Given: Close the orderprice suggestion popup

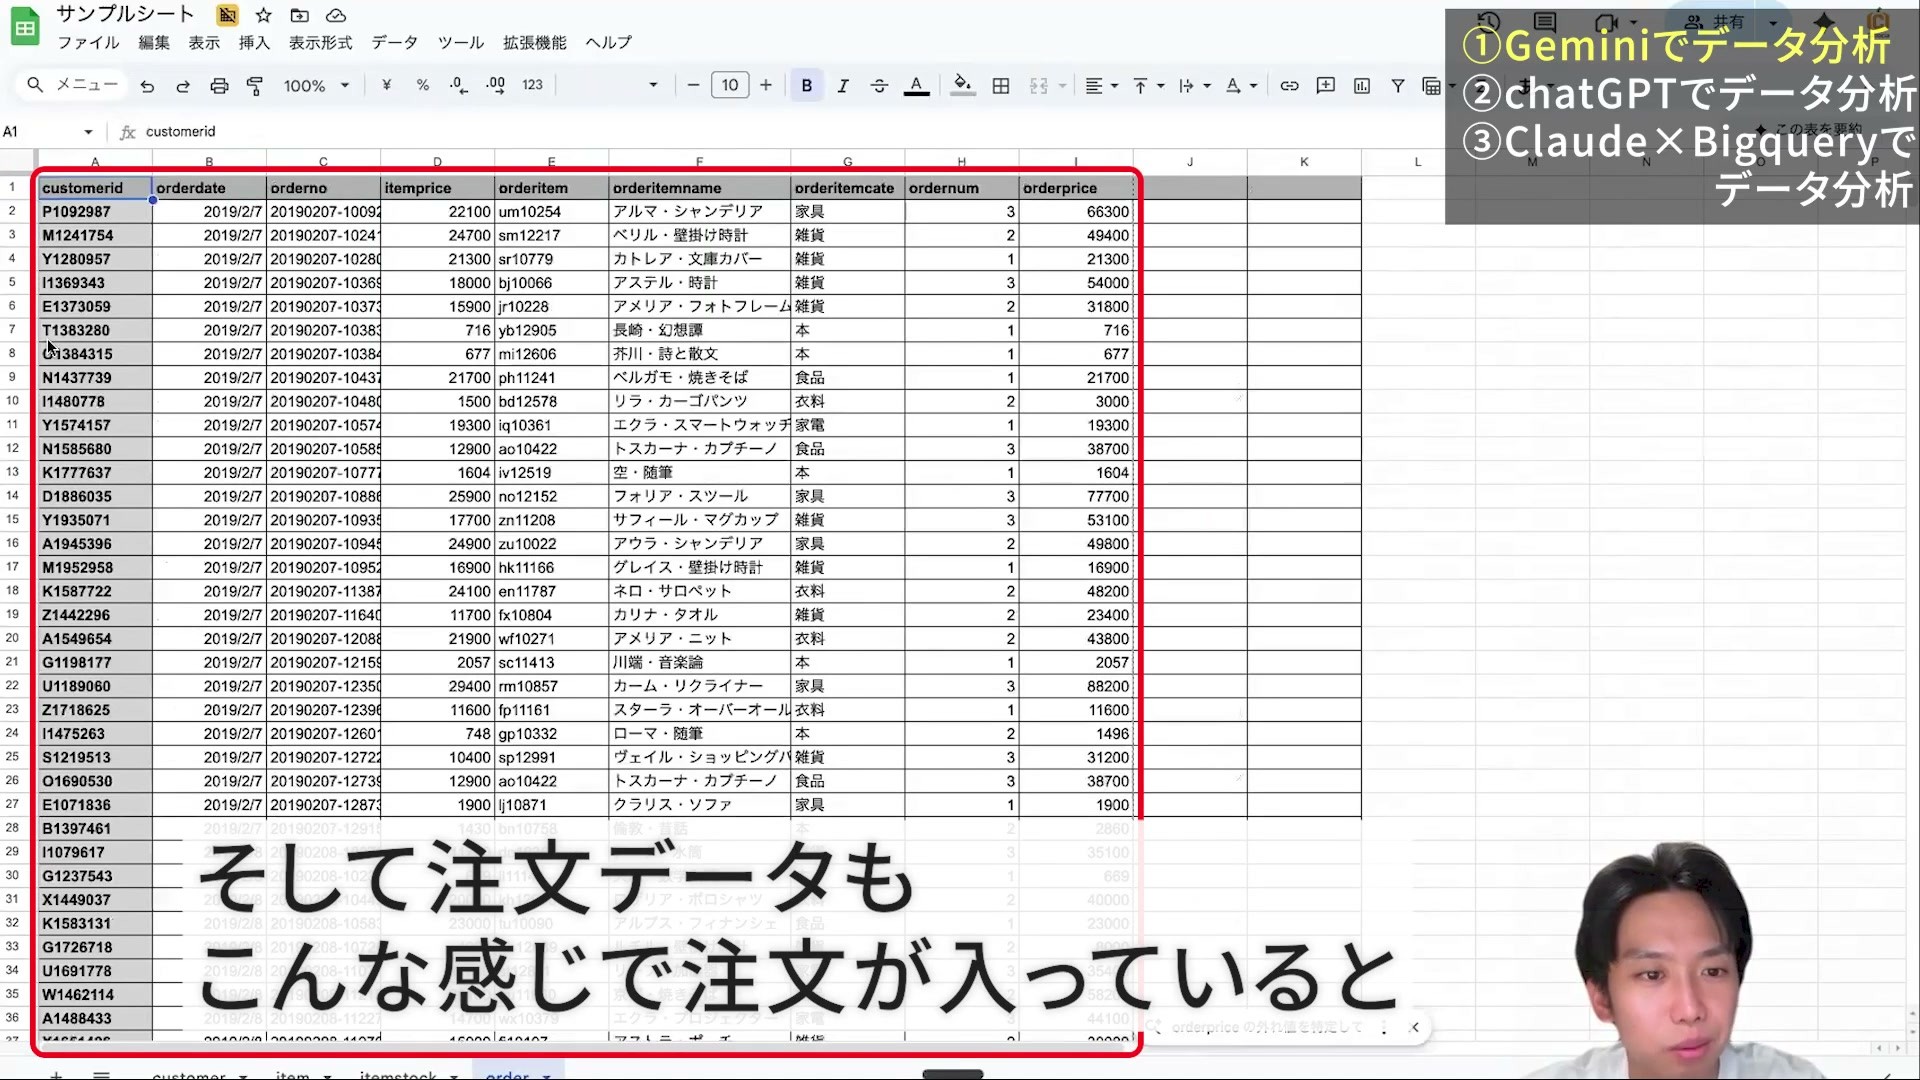Looking at the screenshot, I should (x=1415, y=1027).
